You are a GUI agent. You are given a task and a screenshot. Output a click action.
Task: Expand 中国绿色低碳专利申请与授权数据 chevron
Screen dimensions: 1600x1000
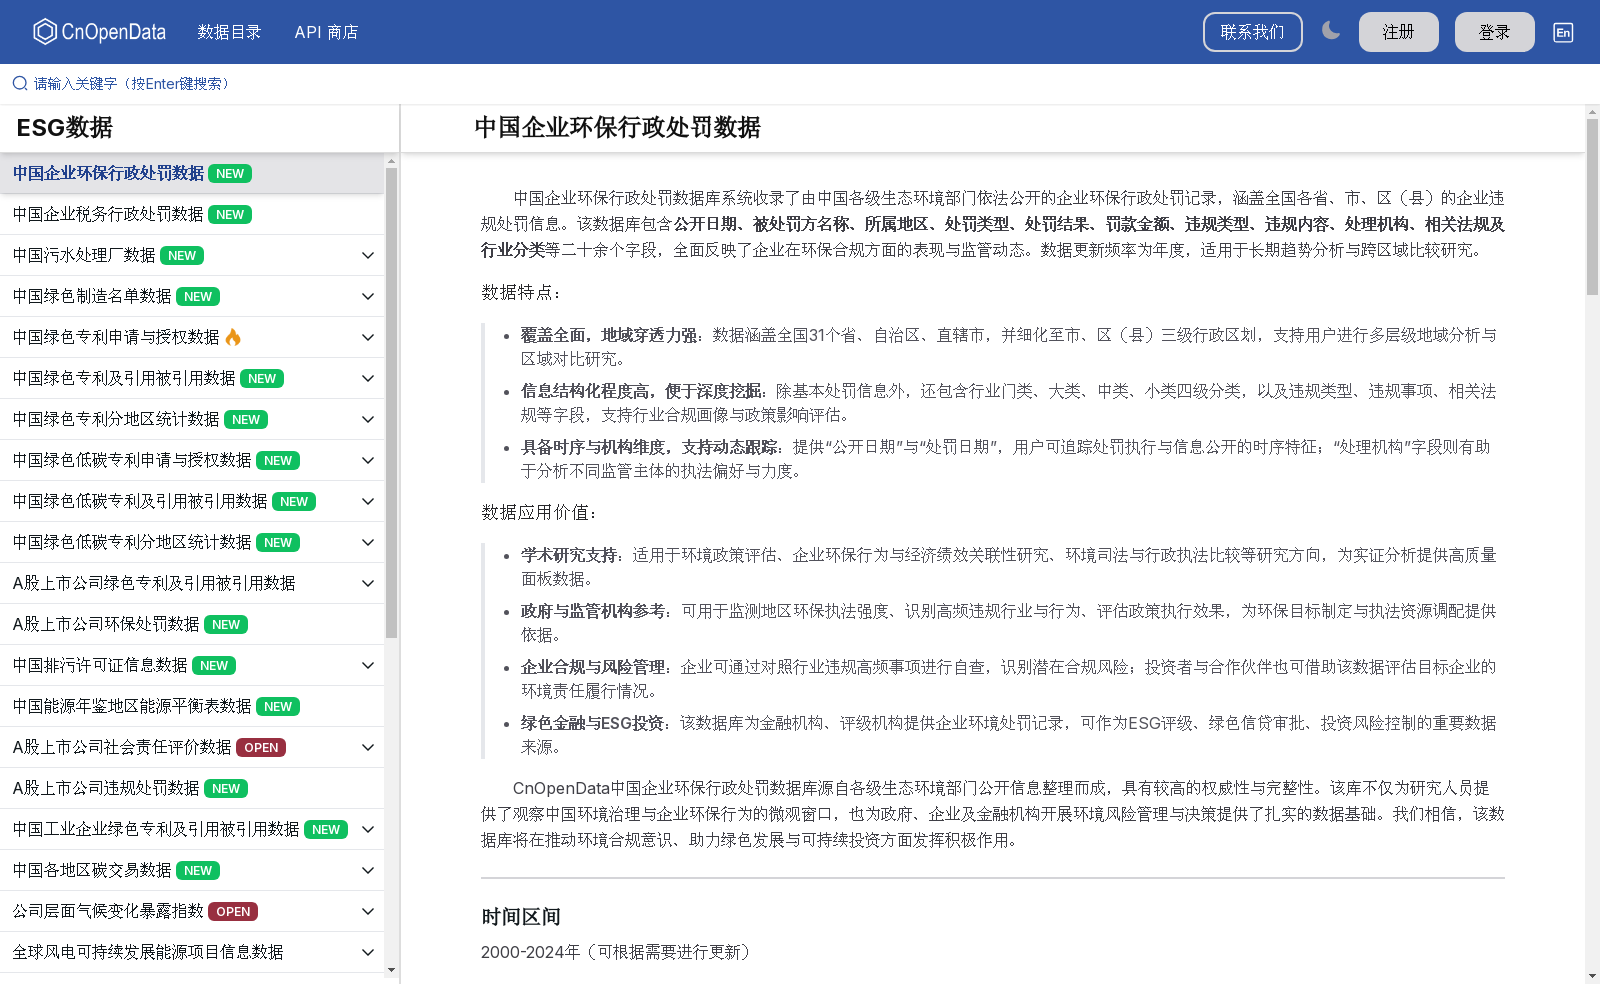(368, 460)
